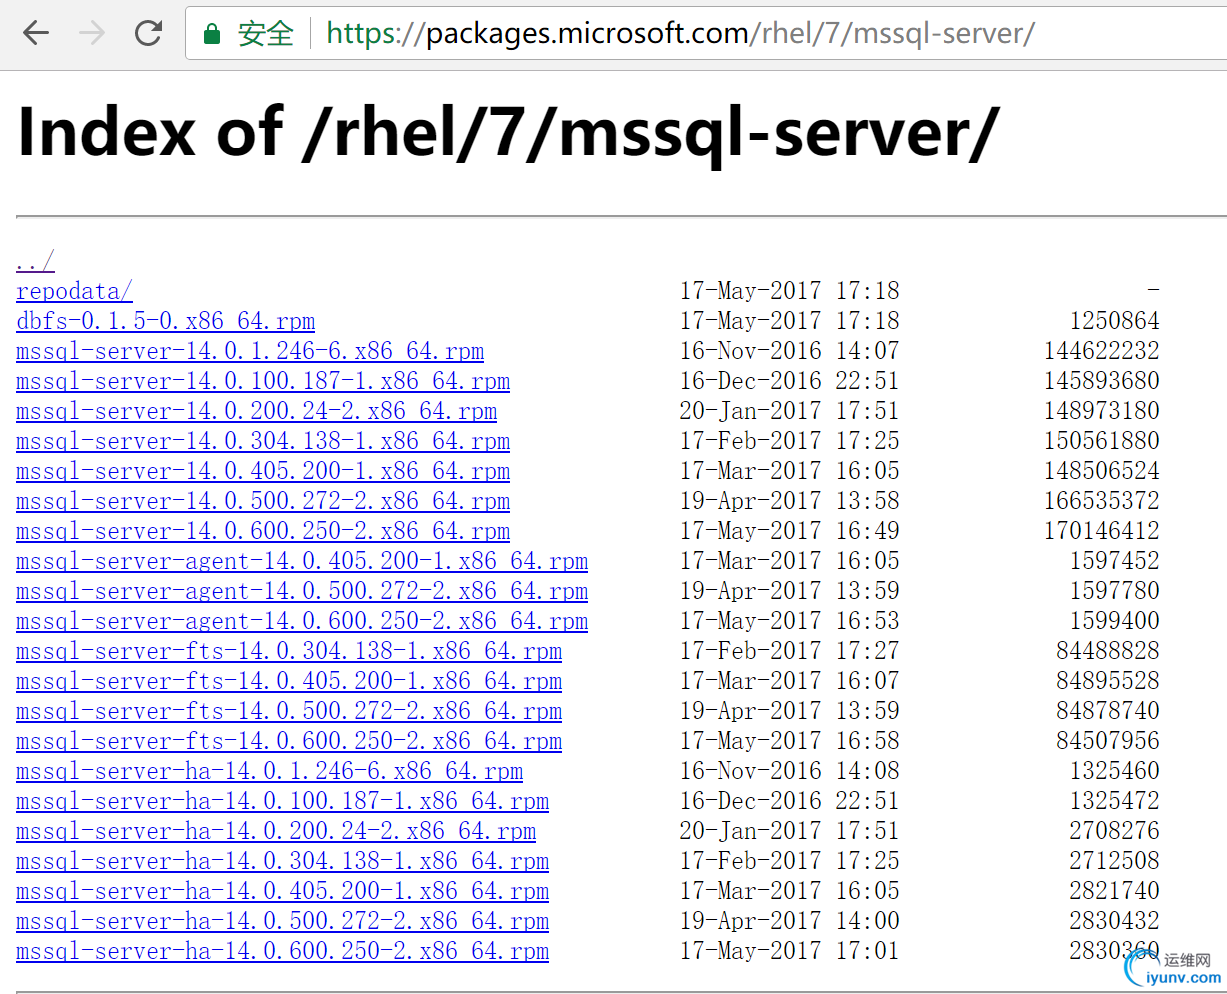The width and height of the screenshot is (1227, 994).
Task: Download mssql-server-ha-14.0.500.272-2 rpm
Action: [282, 921]
